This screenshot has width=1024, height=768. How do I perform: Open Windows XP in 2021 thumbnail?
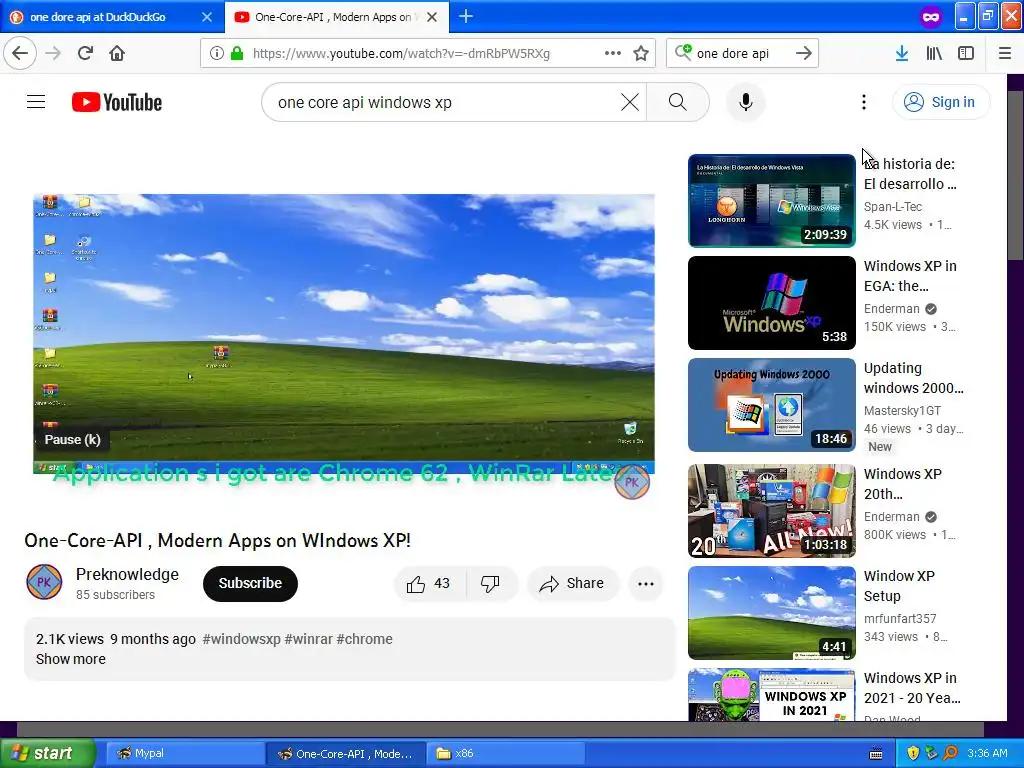coord(772,695)
